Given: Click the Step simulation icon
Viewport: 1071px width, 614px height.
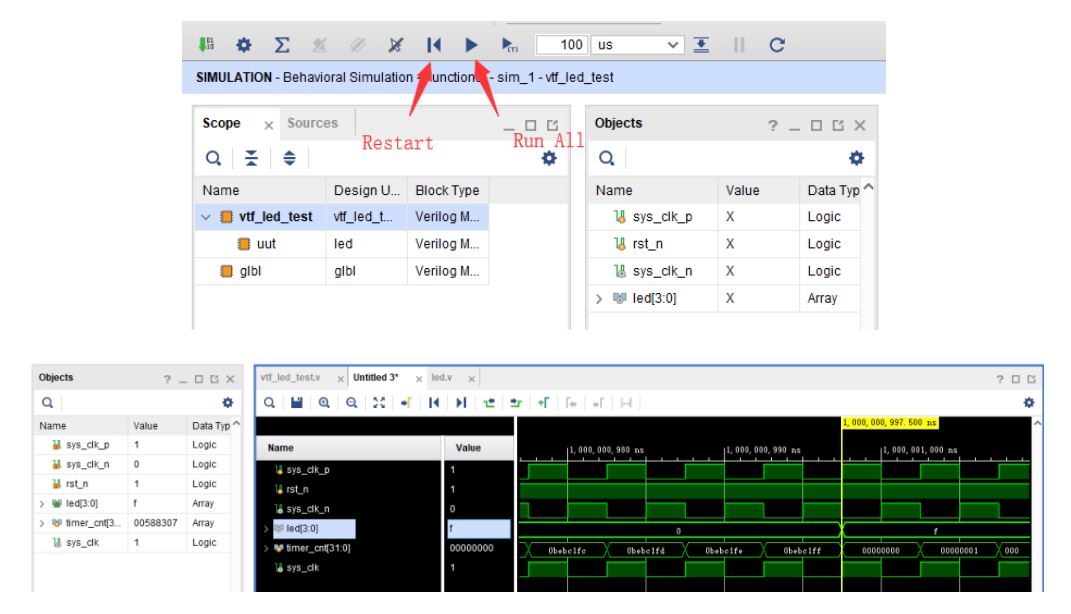Looking at the screenshot, I should [x=701, y=45].
